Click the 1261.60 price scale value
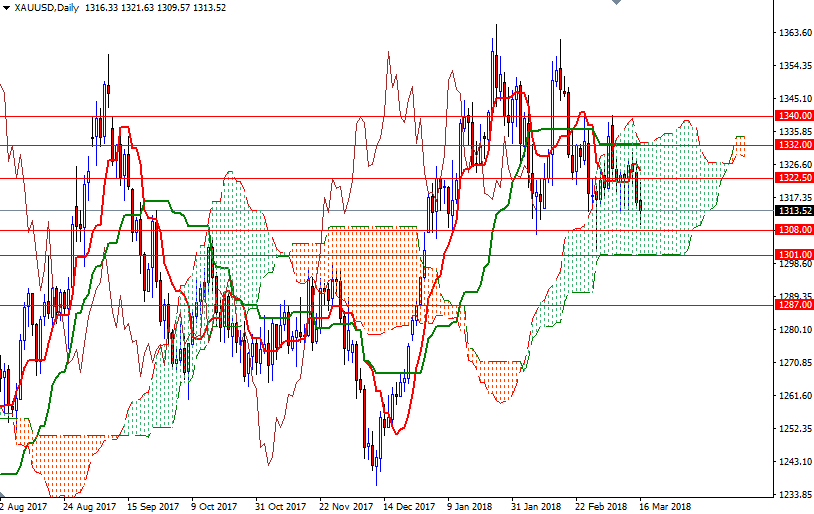The width and height of the screenshot is (814, 514). point(795,396)
